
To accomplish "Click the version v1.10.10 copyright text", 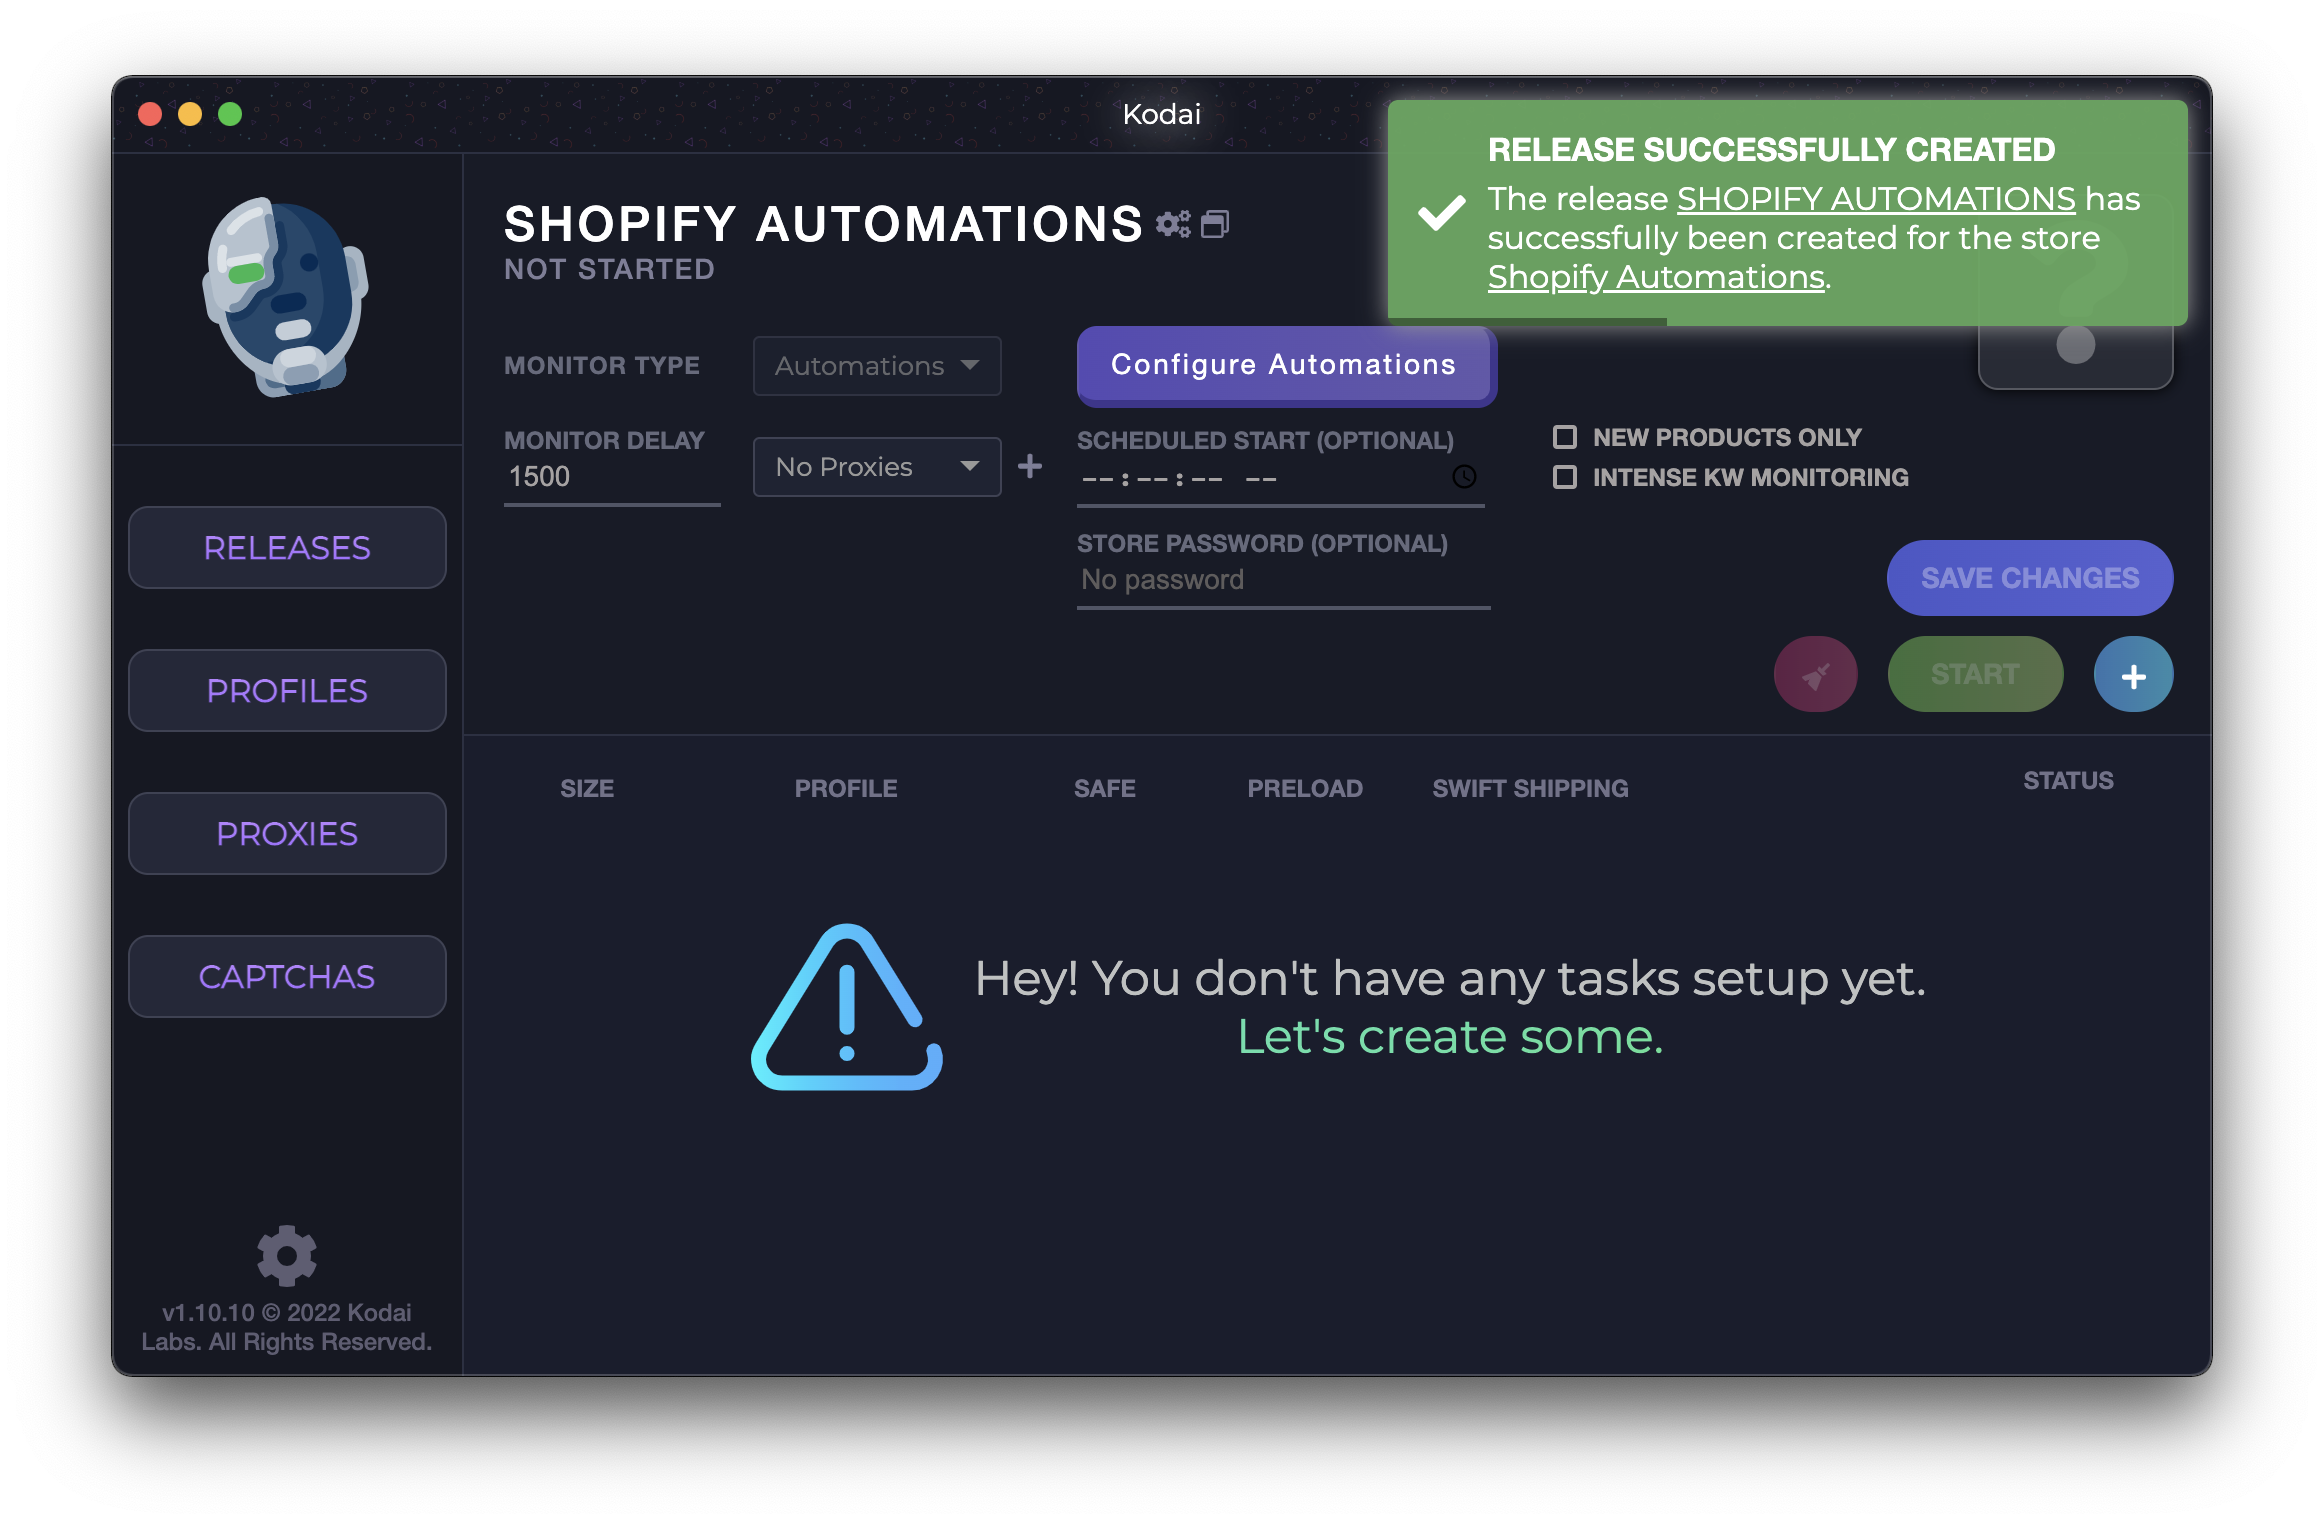I will tap(287, 1327).
